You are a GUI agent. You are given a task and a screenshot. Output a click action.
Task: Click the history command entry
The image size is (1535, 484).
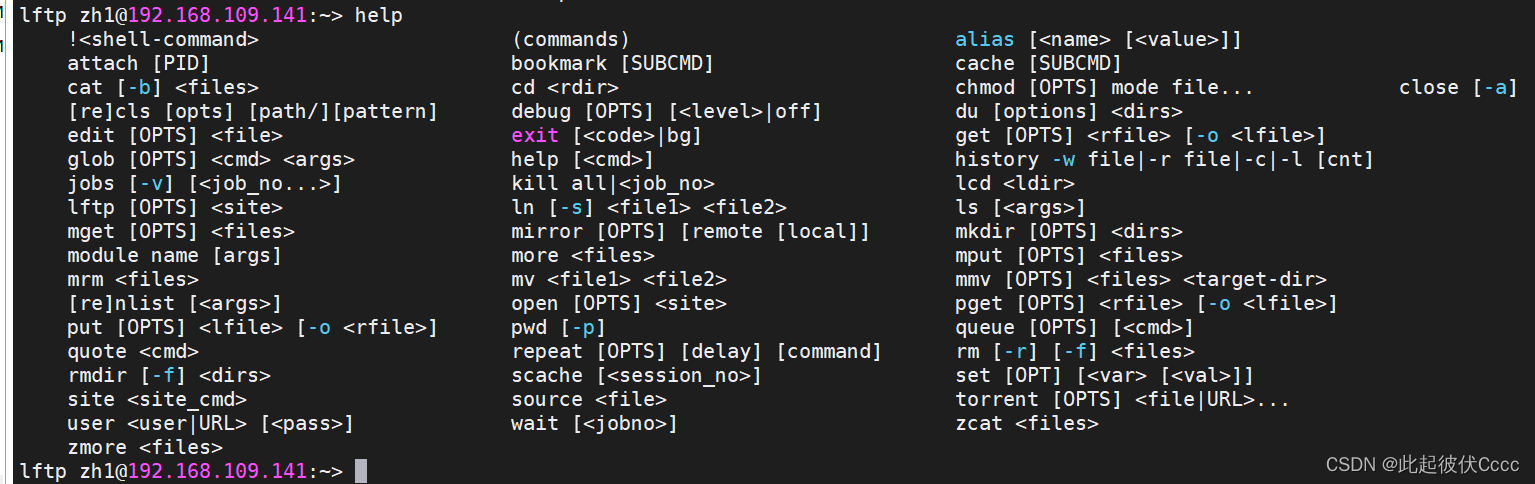(997, 159)
